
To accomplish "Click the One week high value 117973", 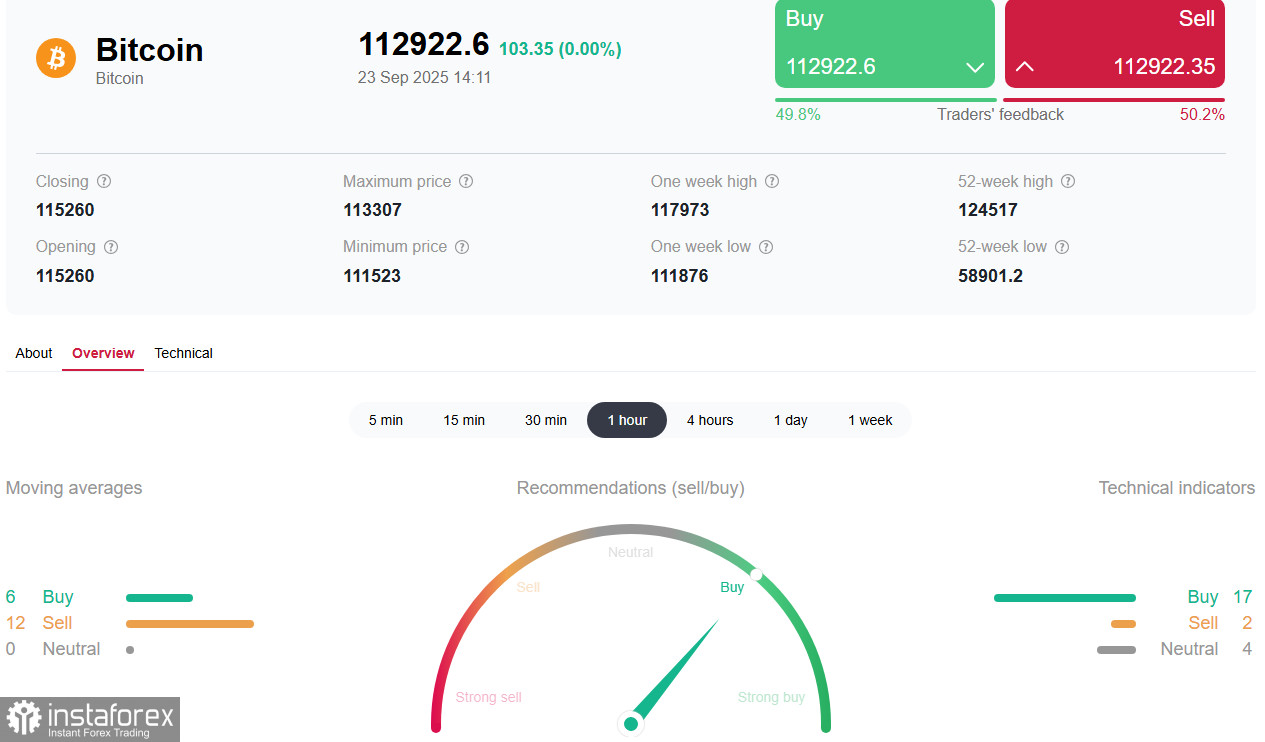I will click(x=680, y=210).
